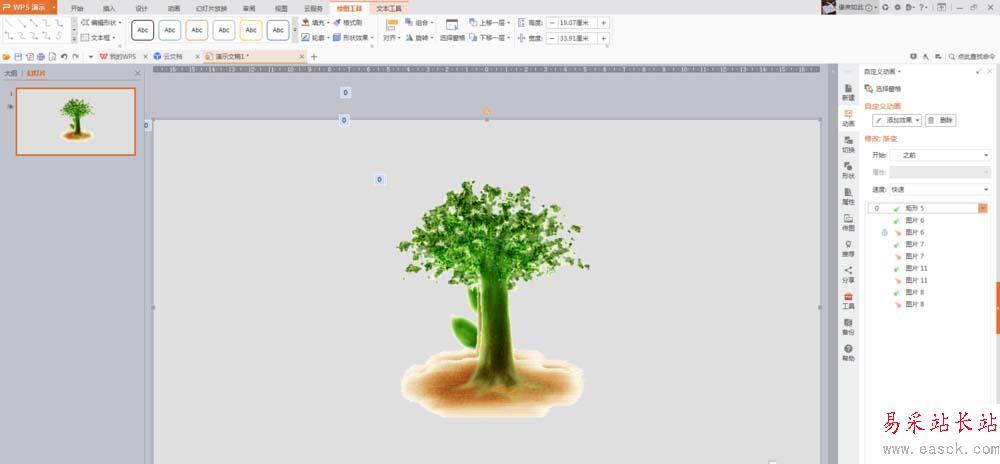The height and width of the screenshot is (464, 1000).
Task: Open the 轮廓 outline dropdown
Action: point(315,38)
